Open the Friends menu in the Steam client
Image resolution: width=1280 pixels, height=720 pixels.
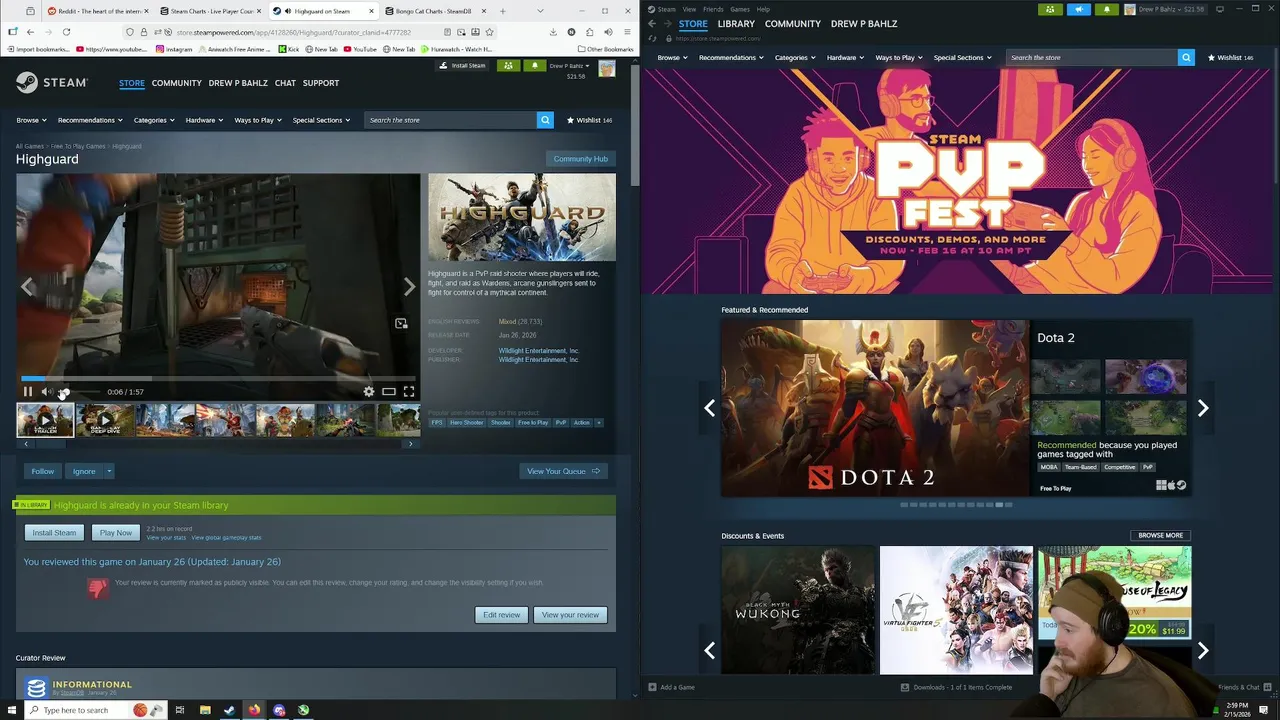(713, 9)
